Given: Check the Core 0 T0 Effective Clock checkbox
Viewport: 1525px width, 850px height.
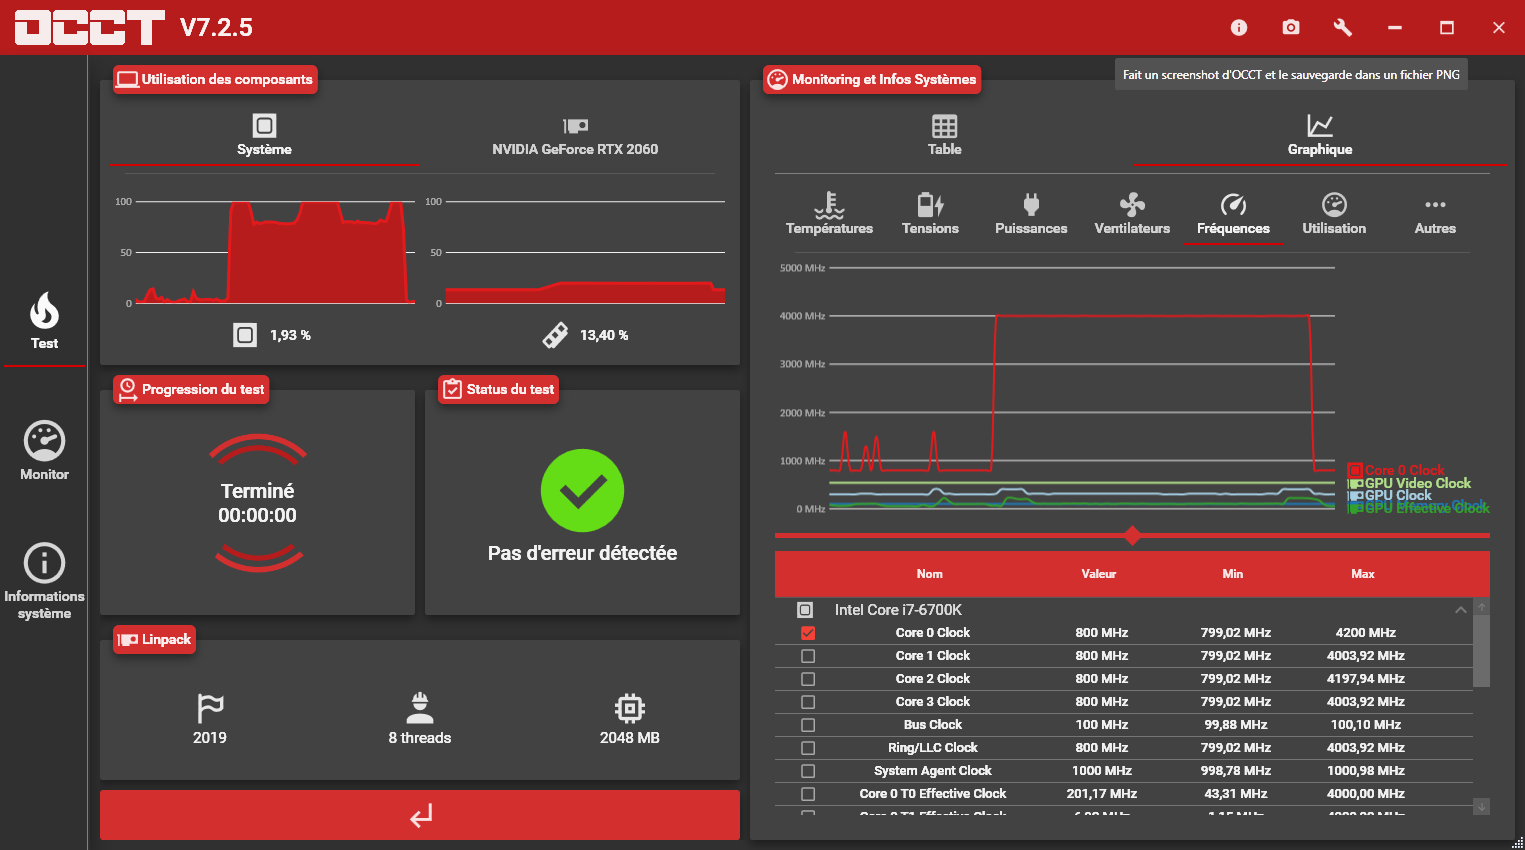Looking at the screenshot, I should click(808, 794).
